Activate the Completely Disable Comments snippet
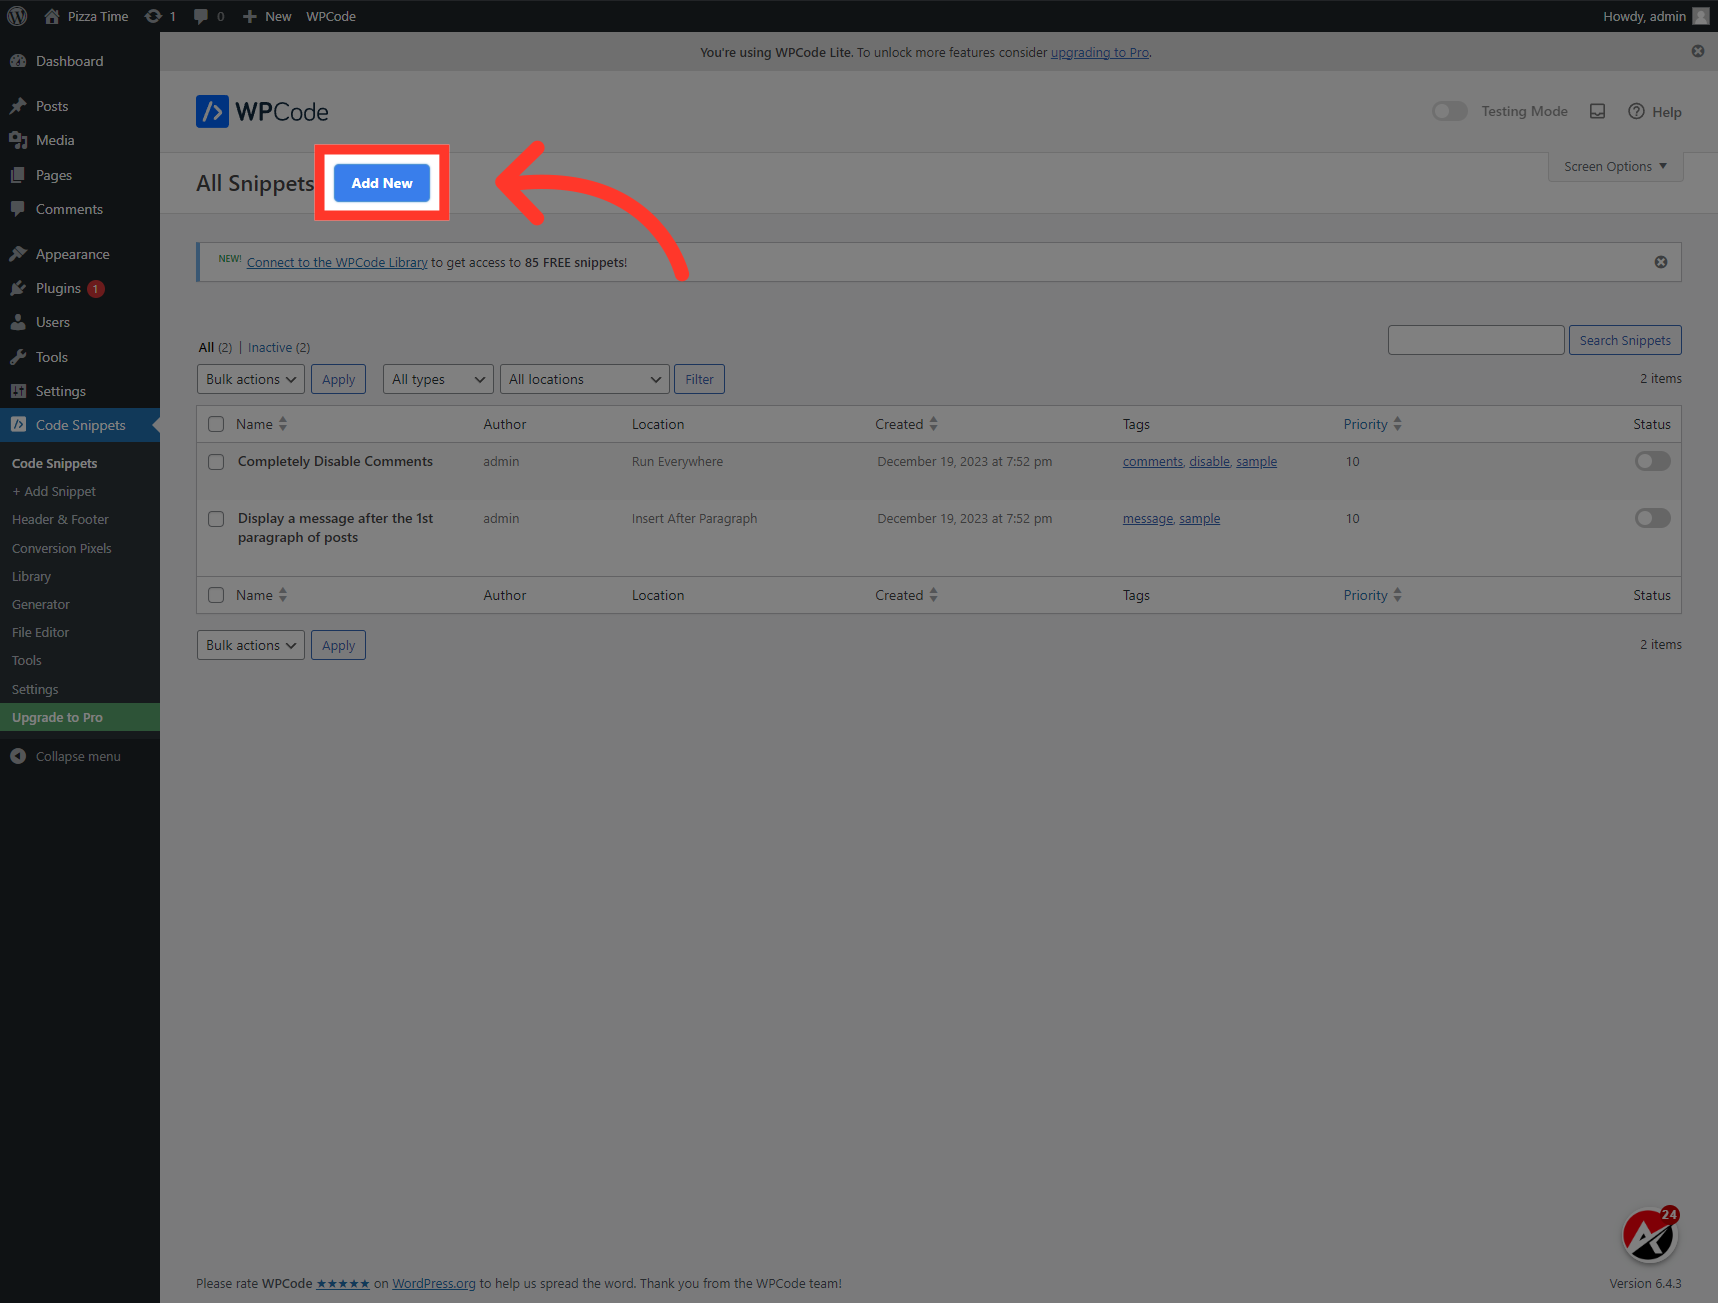 pos(1652,461)
